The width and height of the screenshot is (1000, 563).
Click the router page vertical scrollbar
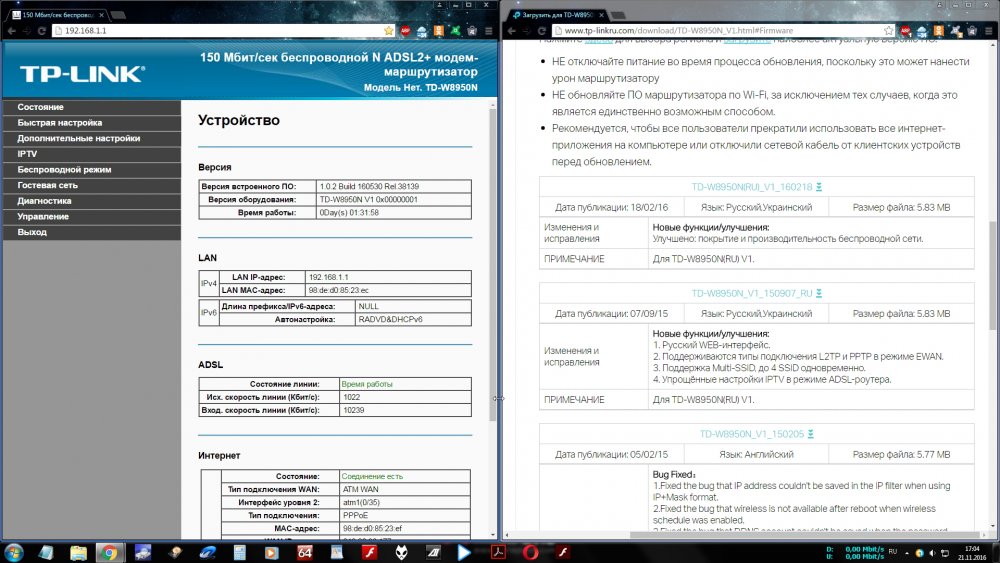point(491,250)
